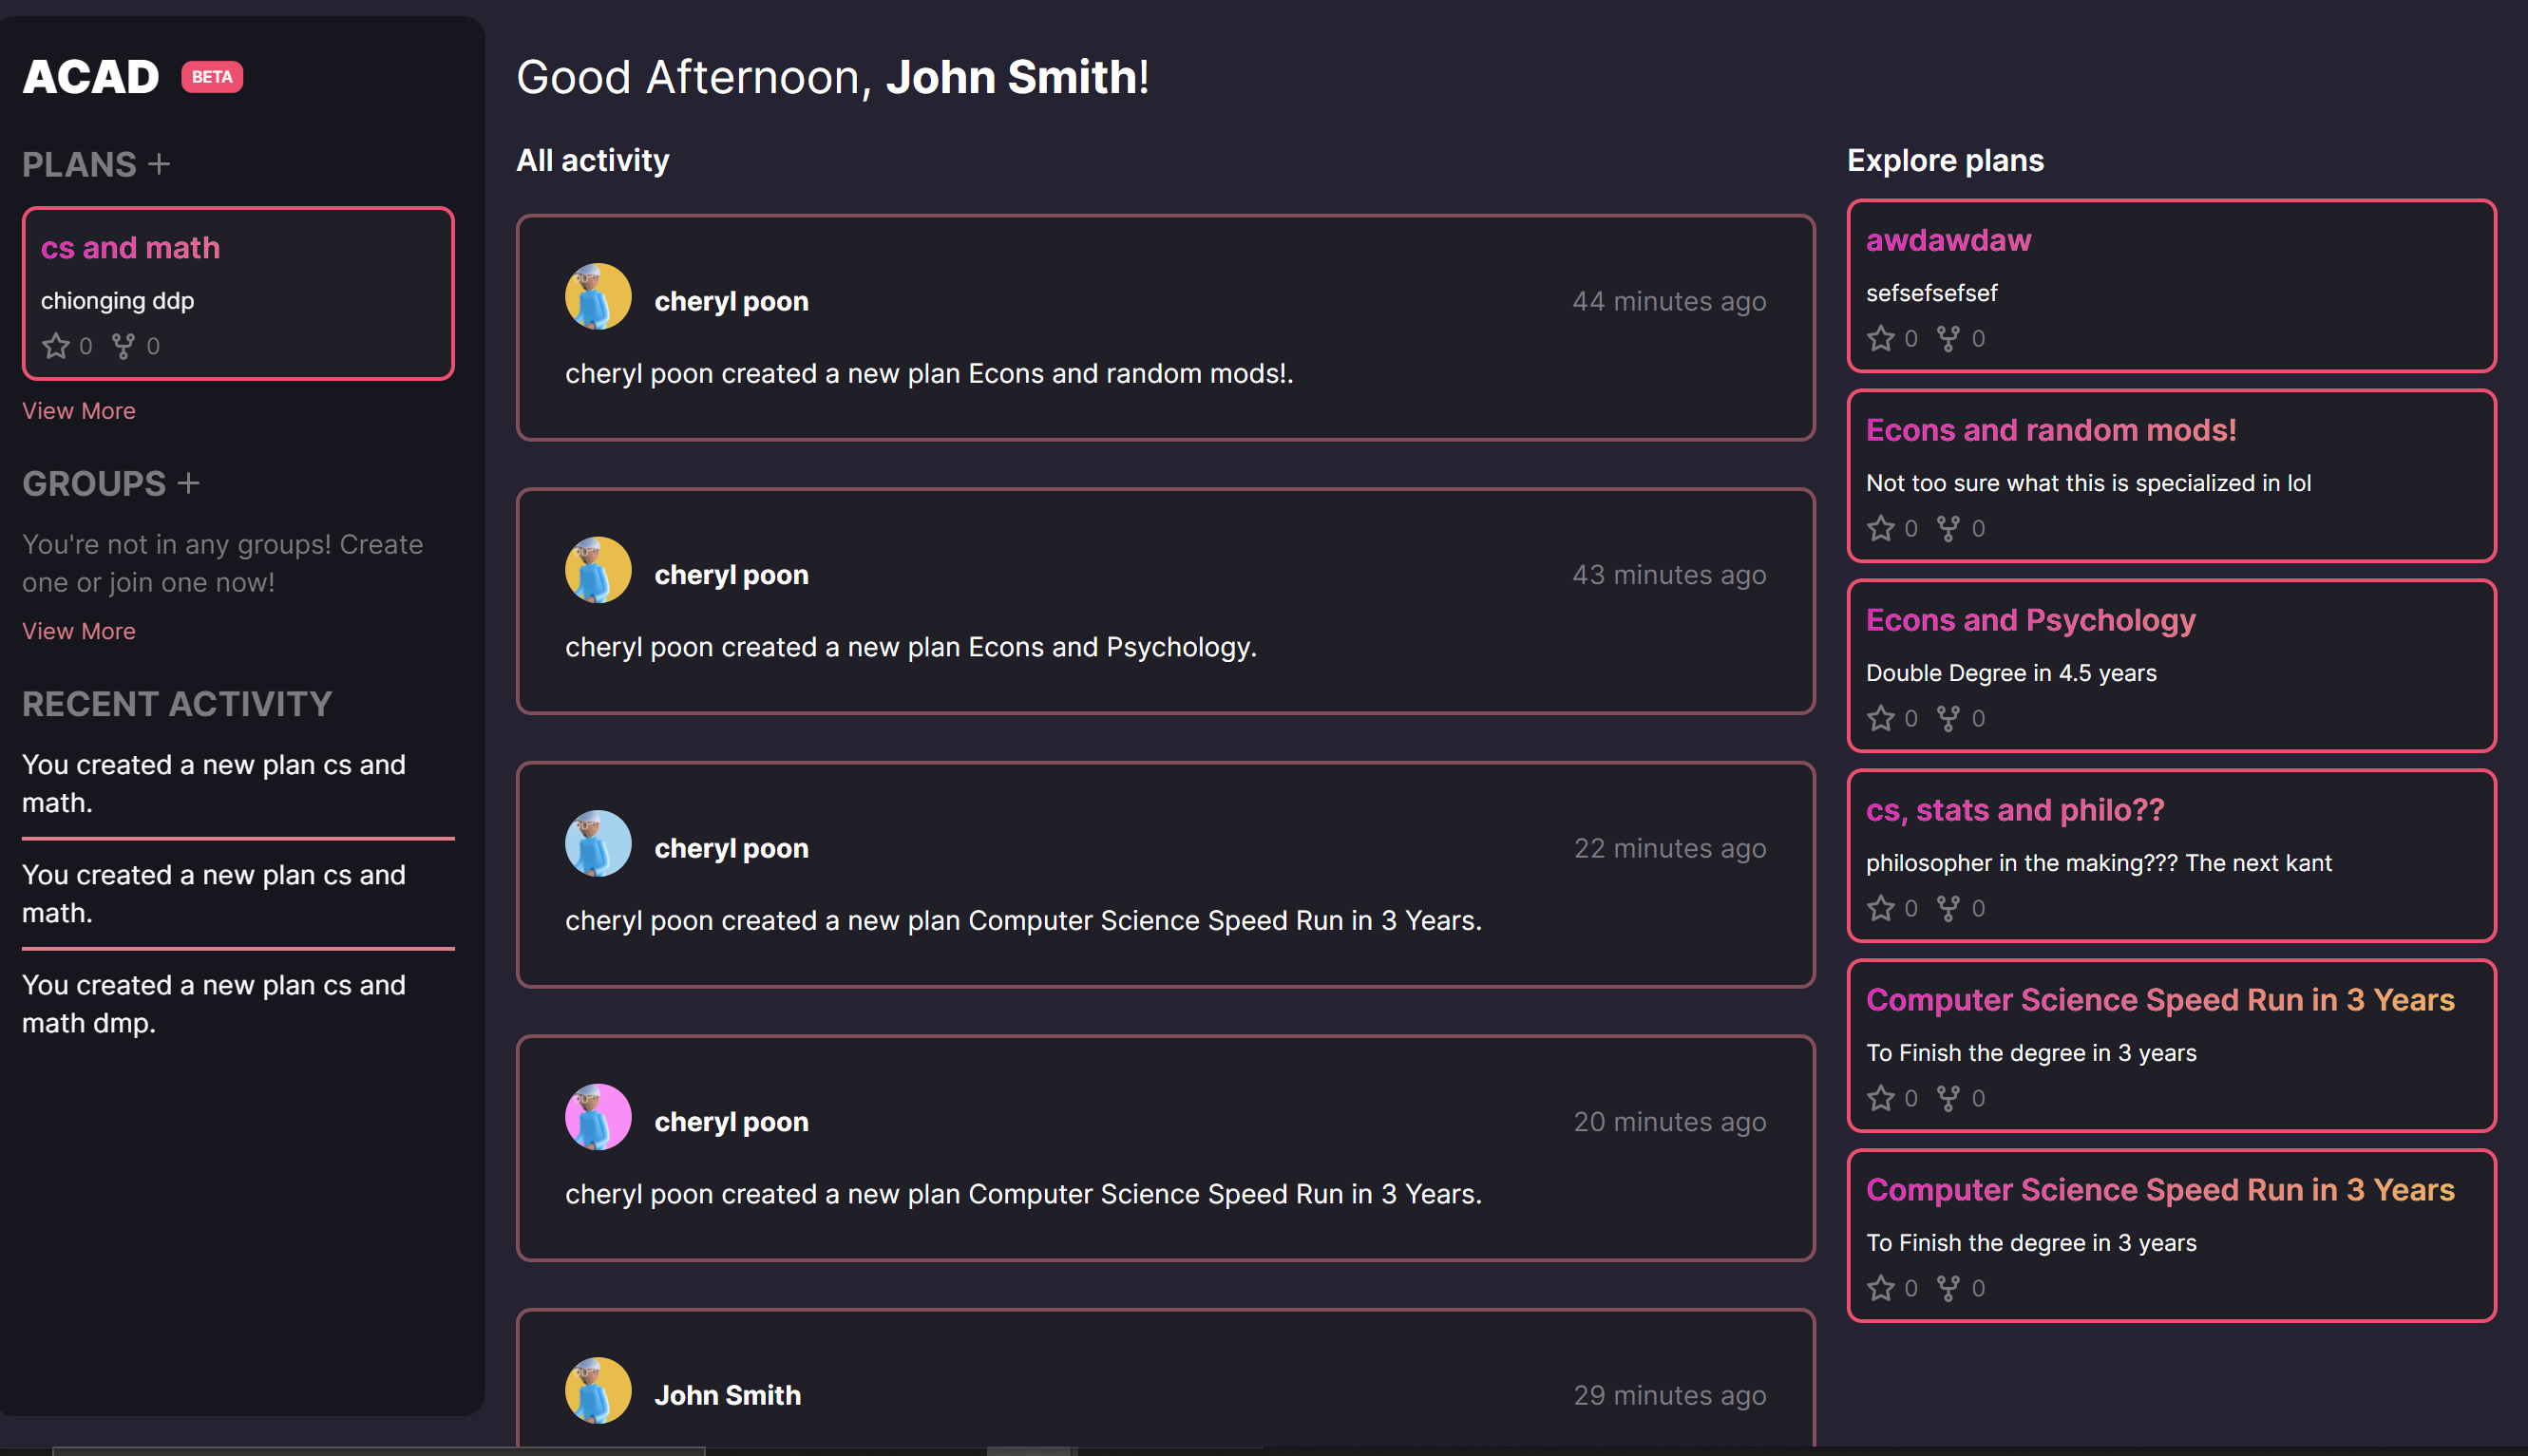
Task: Click the ACAD logo
Action: click(x=91, y=77)
